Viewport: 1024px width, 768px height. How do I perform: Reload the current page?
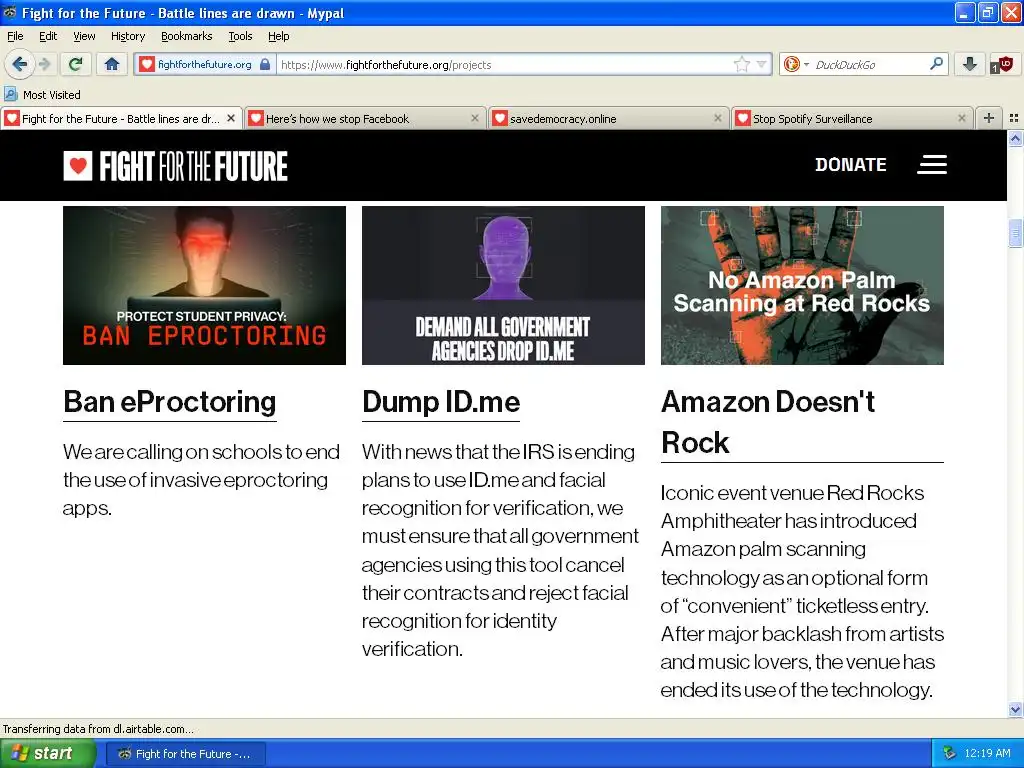(x=75, y=64)
